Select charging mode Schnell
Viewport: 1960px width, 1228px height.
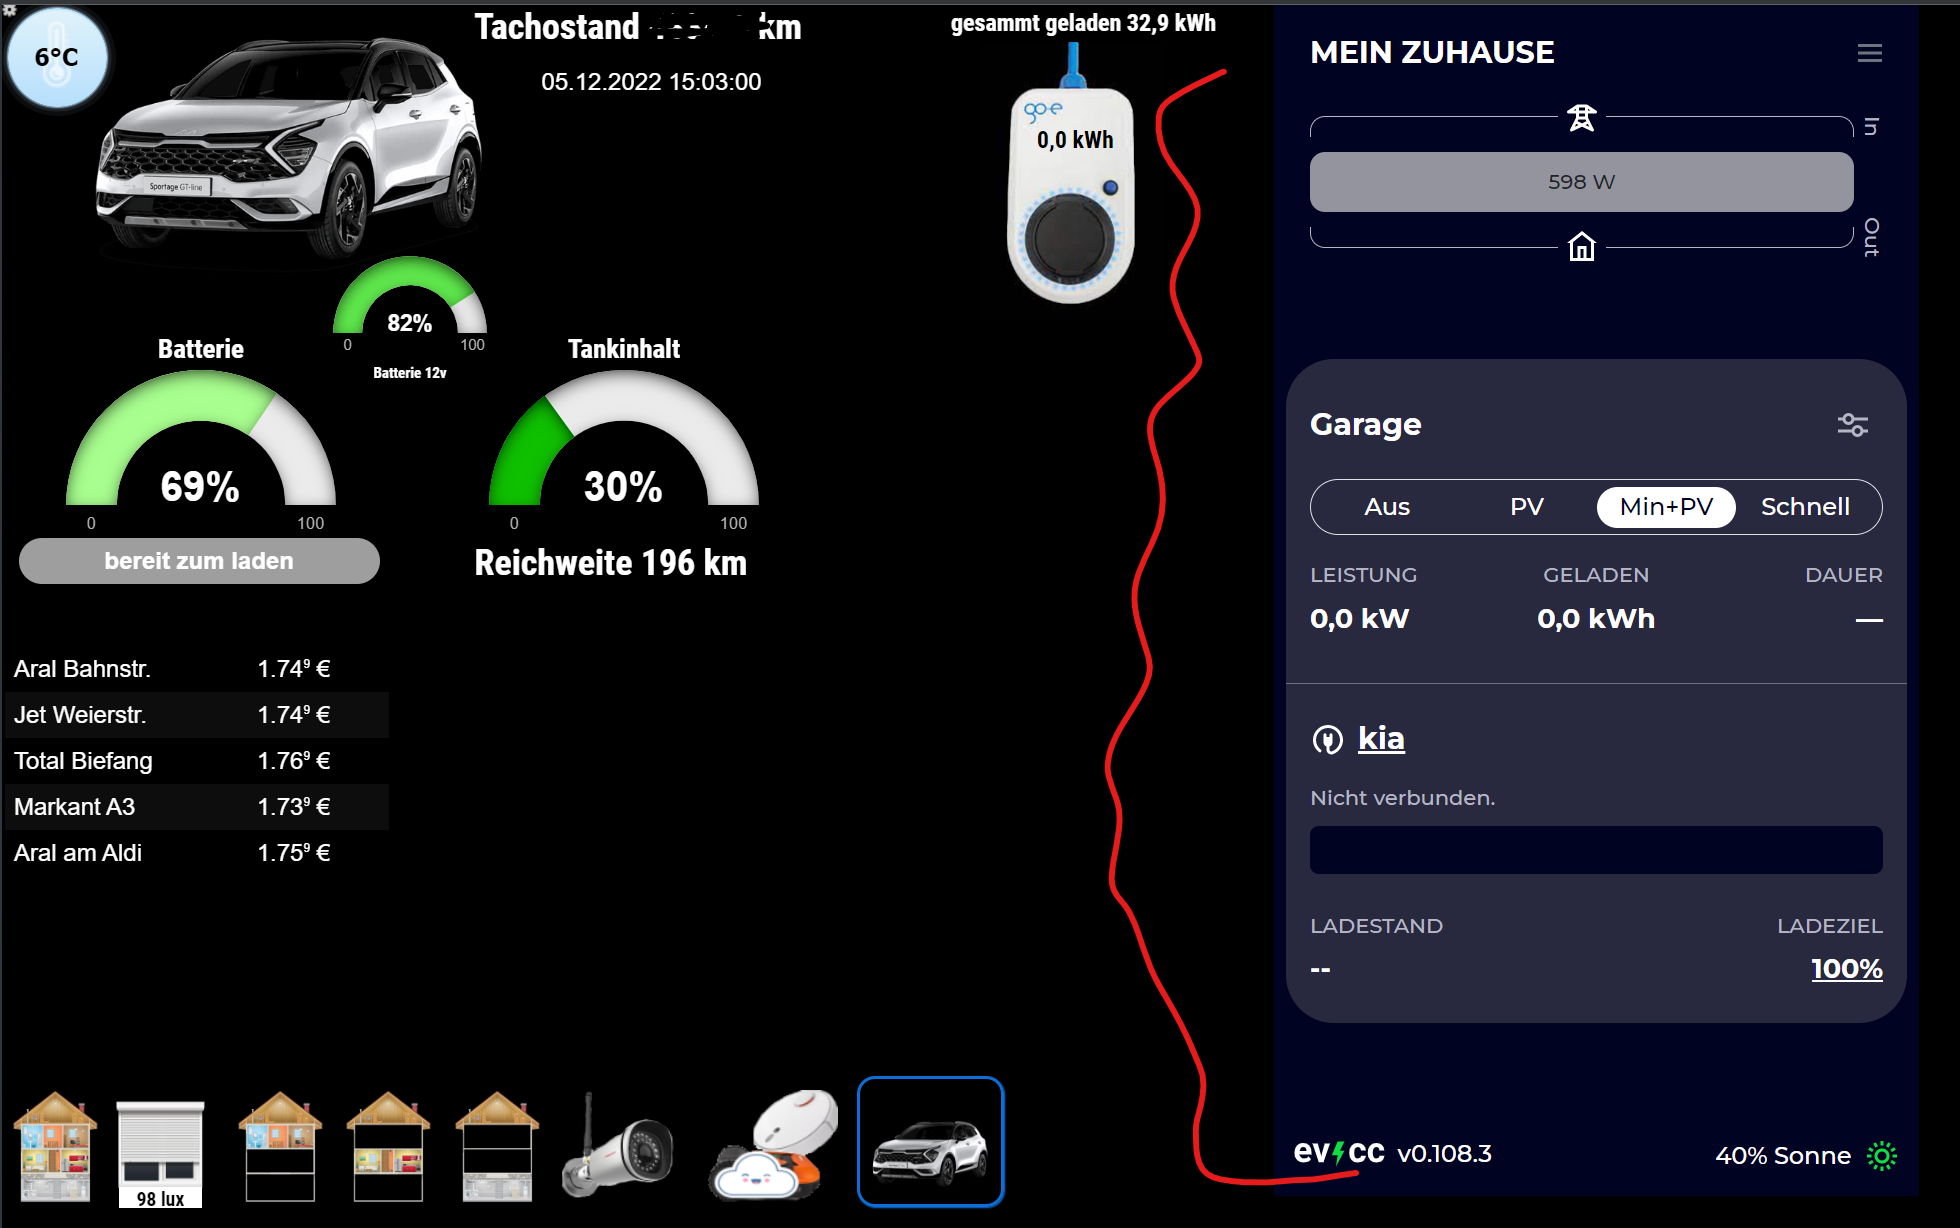(1805, 507)
